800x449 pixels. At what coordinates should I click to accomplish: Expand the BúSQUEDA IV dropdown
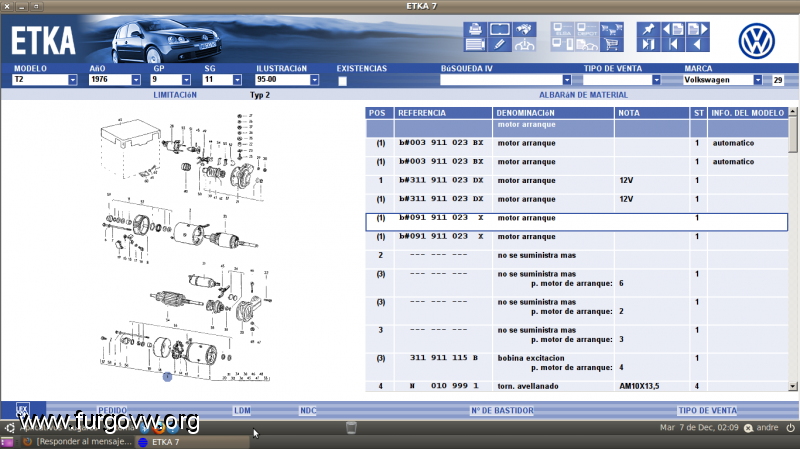click(567, 80)
